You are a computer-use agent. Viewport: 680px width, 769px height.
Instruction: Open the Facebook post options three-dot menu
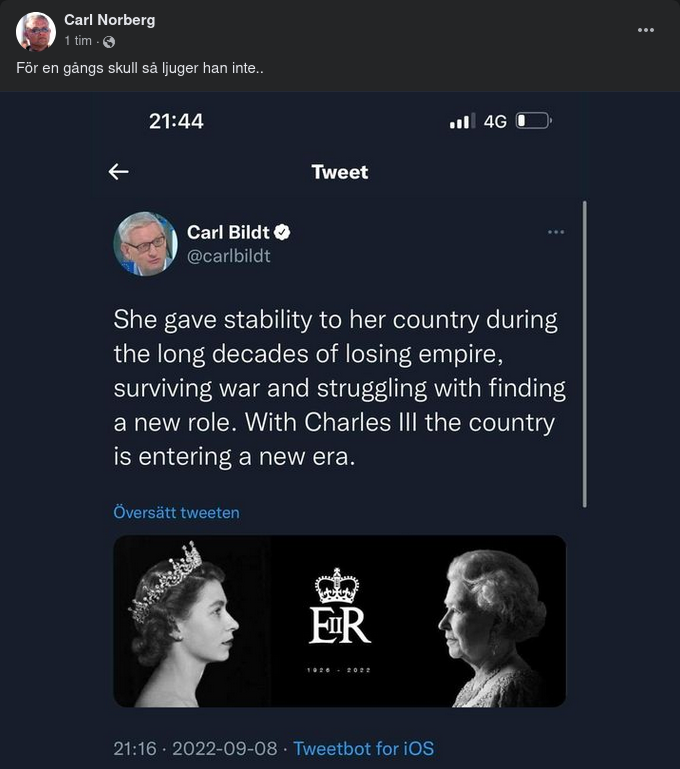(646, 30)
